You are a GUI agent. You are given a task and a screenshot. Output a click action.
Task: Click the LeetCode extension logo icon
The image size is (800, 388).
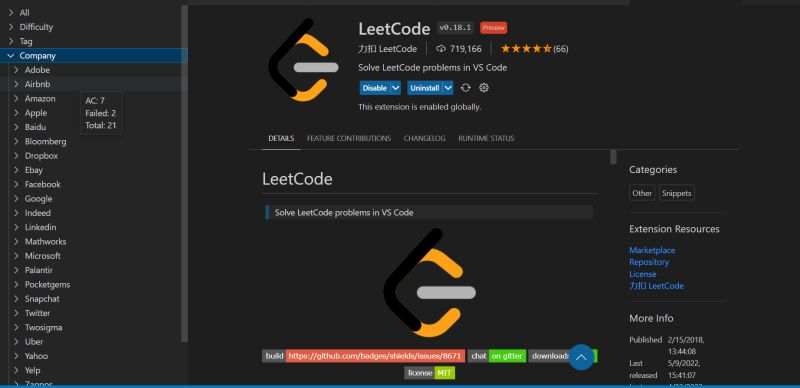pyautogui.click(x=303, y=60)
